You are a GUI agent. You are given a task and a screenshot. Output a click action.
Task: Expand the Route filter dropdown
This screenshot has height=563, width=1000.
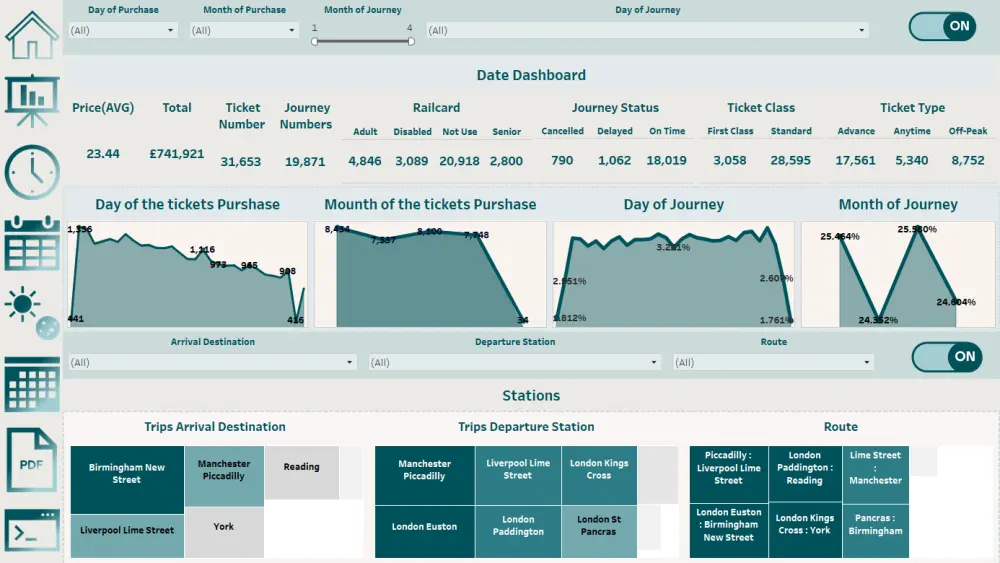[773, 362]
